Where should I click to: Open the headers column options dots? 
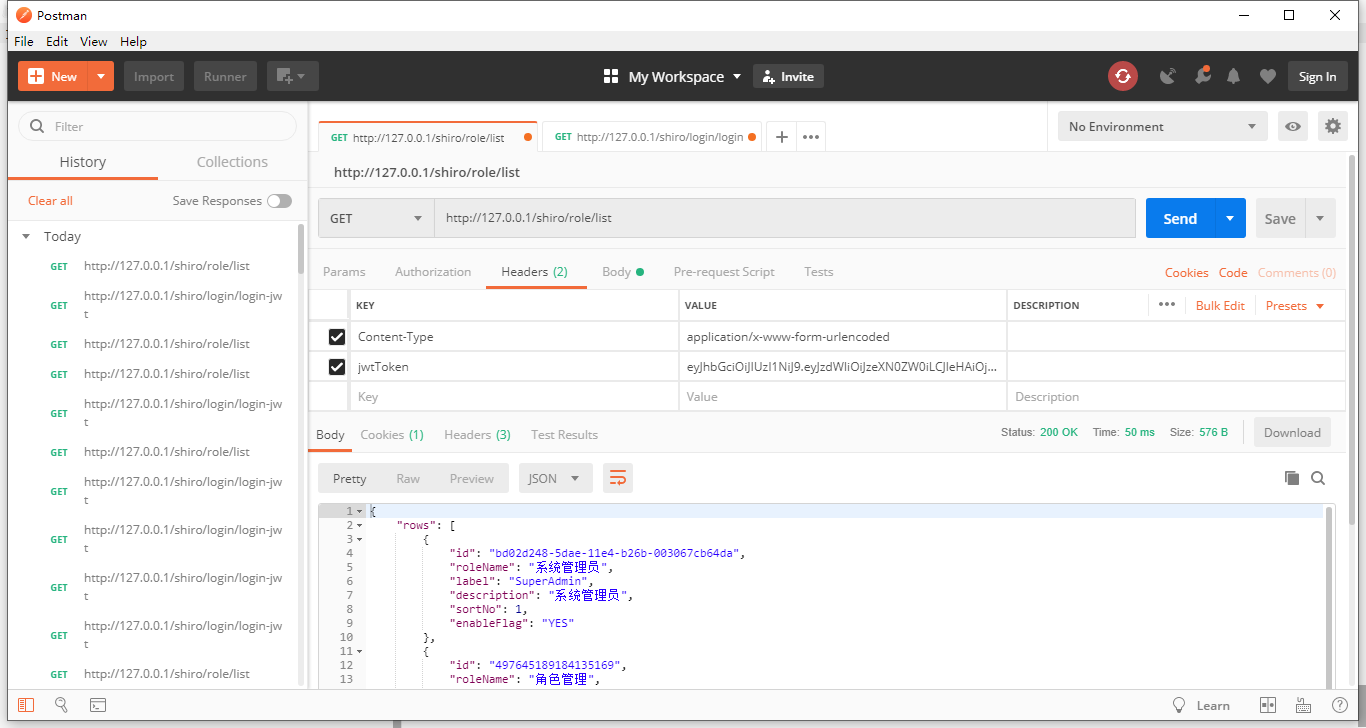pos(1166,305)
